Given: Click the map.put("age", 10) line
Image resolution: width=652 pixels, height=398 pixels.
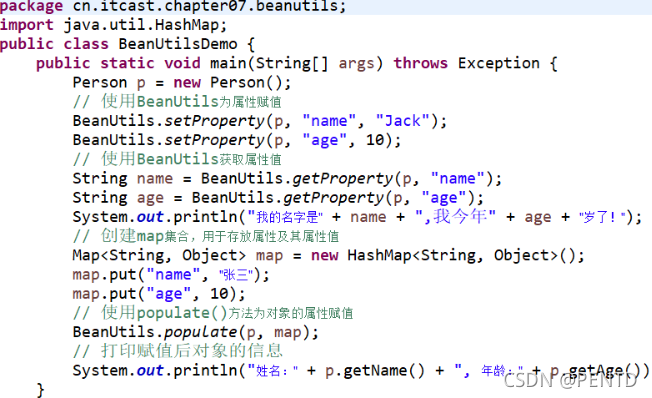Looking at the screenshot, I should point(159,294).
